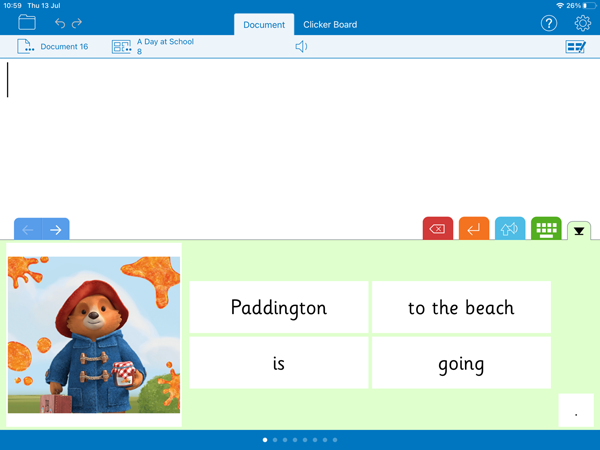Tap the full stop cell

coord(576,410)
